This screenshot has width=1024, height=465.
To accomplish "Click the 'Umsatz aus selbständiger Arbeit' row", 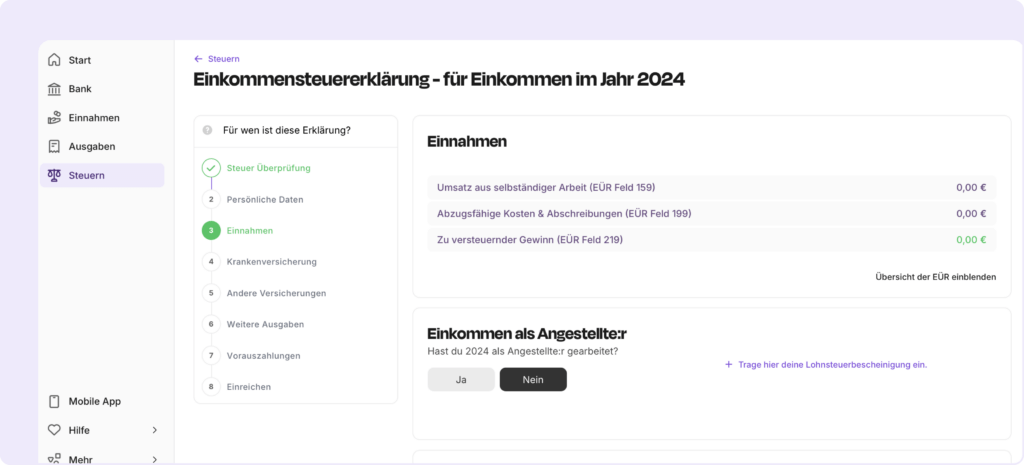I will coord(711,187).
